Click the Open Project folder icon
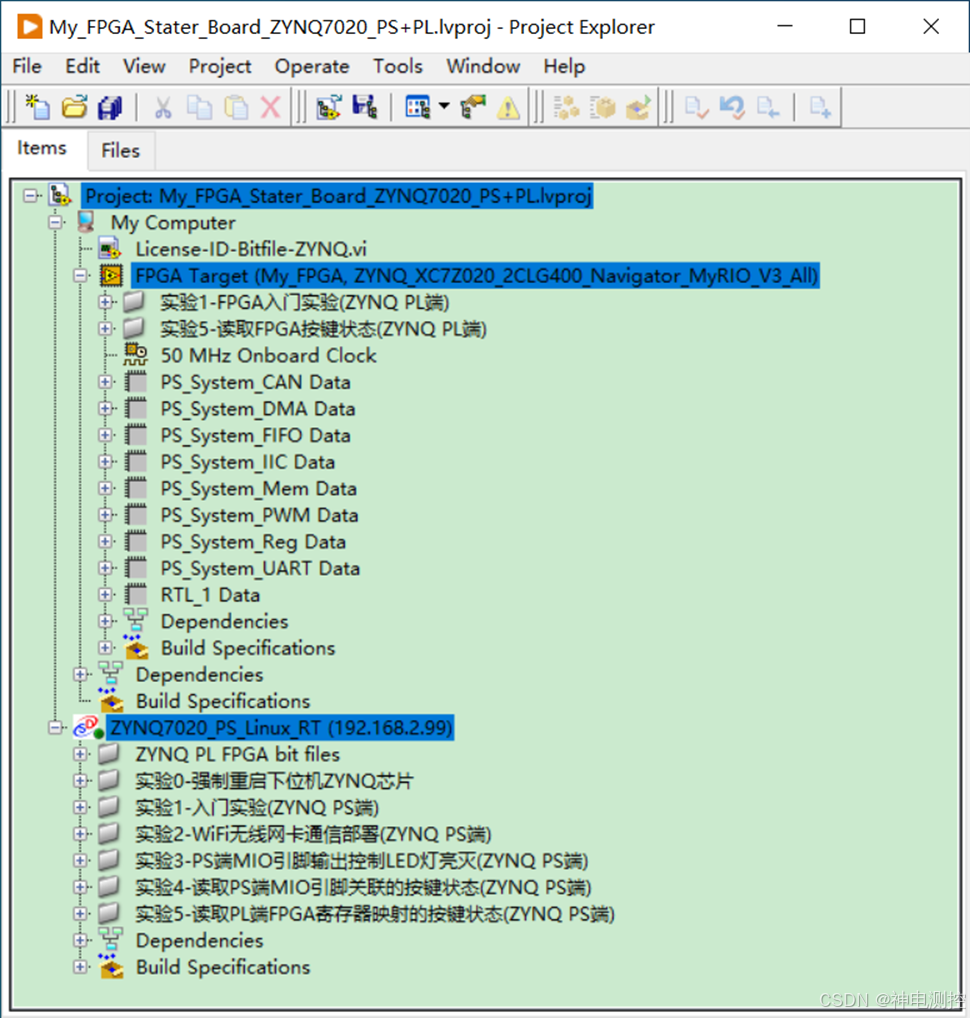The width and height of the screenshot is (970, 1018). (75, 107)
